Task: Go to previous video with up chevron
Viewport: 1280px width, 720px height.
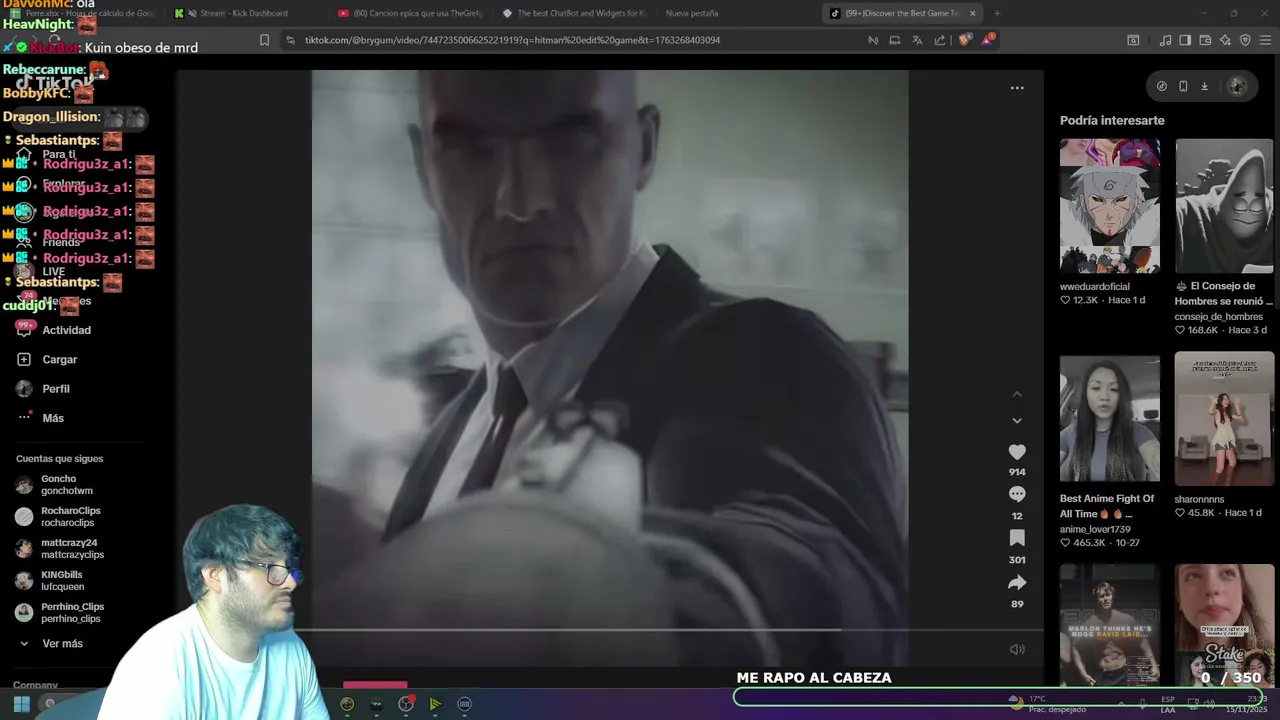Action: pos(1017,394)
